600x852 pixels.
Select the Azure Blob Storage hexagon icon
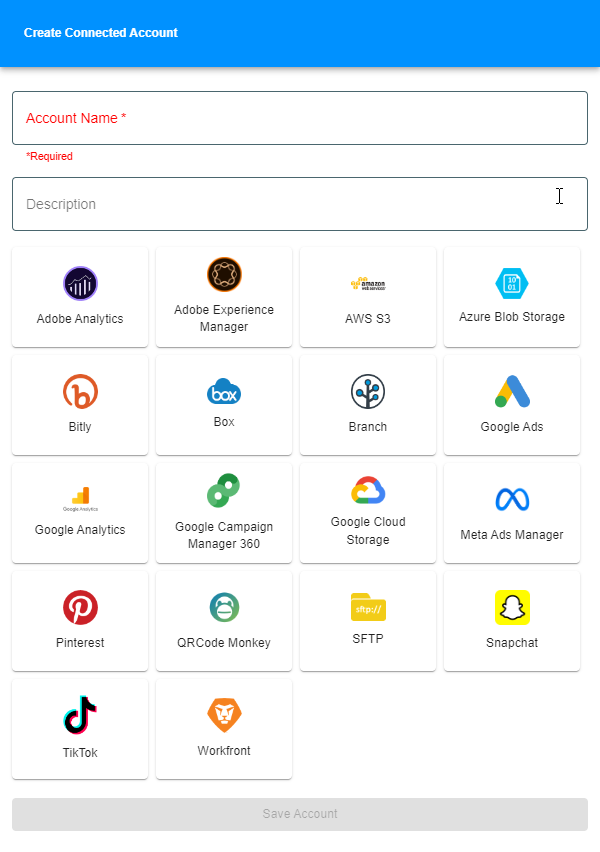(512, 283)
